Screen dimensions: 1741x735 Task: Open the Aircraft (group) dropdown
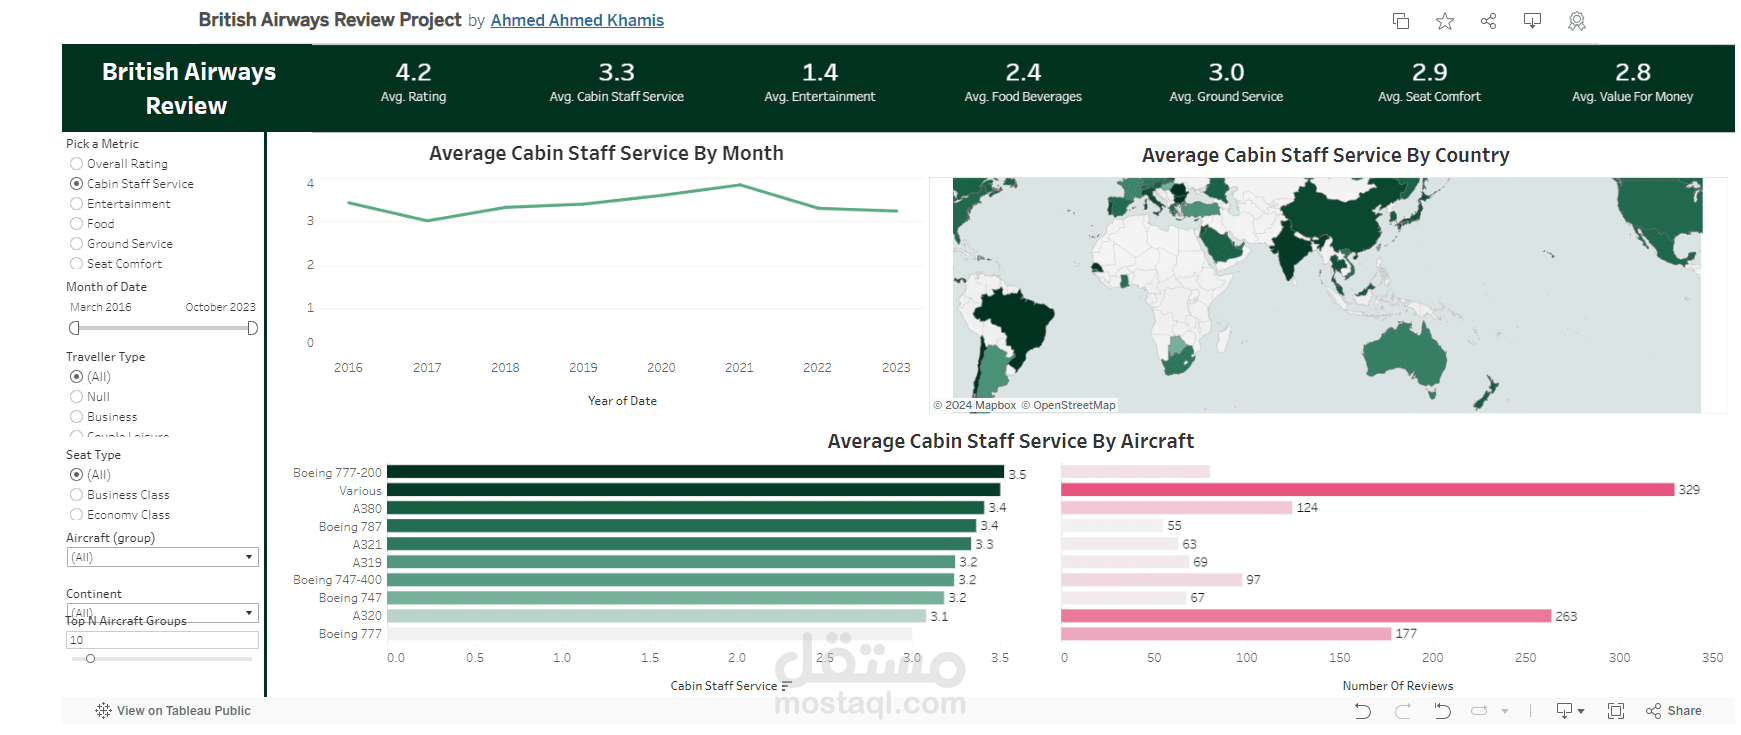coord(162,557)
